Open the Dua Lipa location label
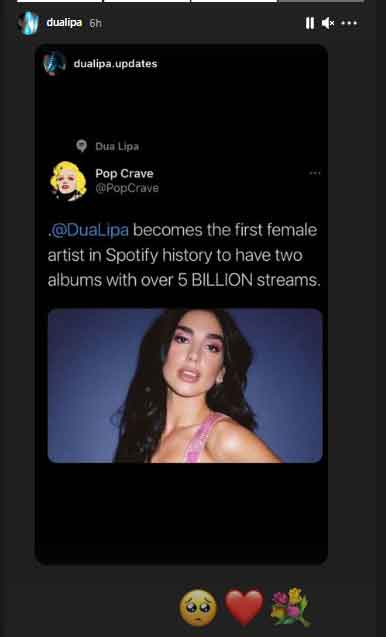This screenshot has width=386, height=637. tap(117, 146)
